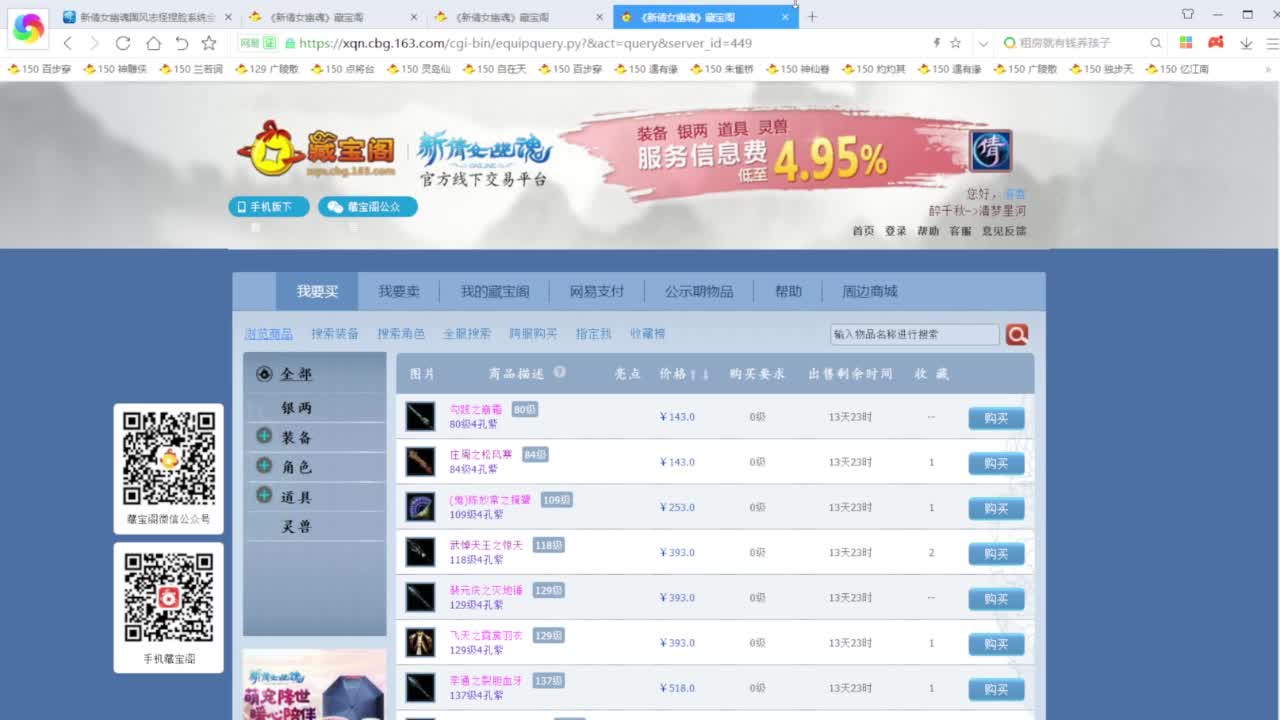Bookmark this page with the star outline icon
This screenshot has width=1280, height=720.
tap(208, 43)
